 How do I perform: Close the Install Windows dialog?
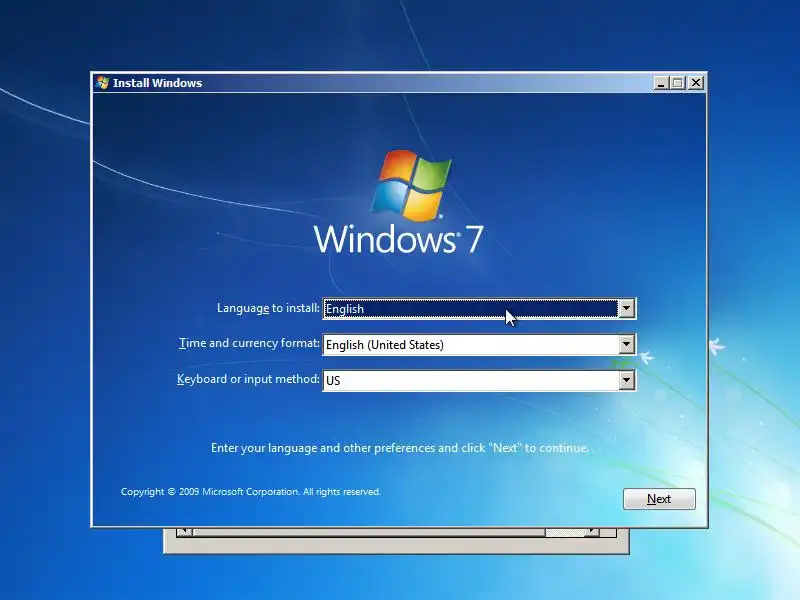(x=695, y=83)
